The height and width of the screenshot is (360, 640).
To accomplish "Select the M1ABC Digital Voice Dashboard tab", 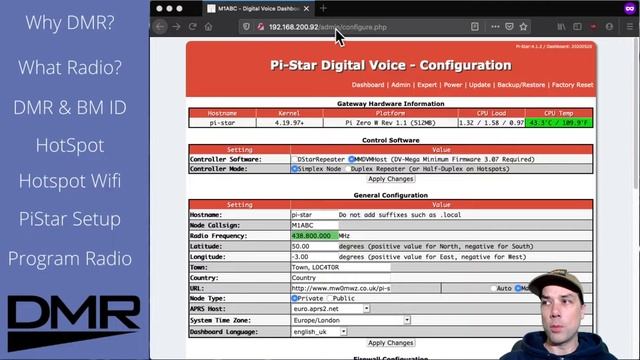I will click(258, 9).
